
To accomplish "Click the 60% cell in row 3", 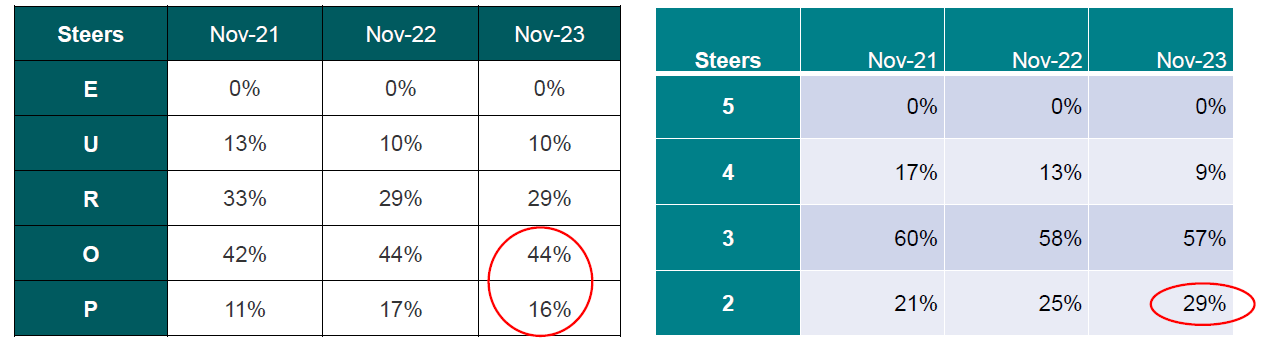I will 872,238.
